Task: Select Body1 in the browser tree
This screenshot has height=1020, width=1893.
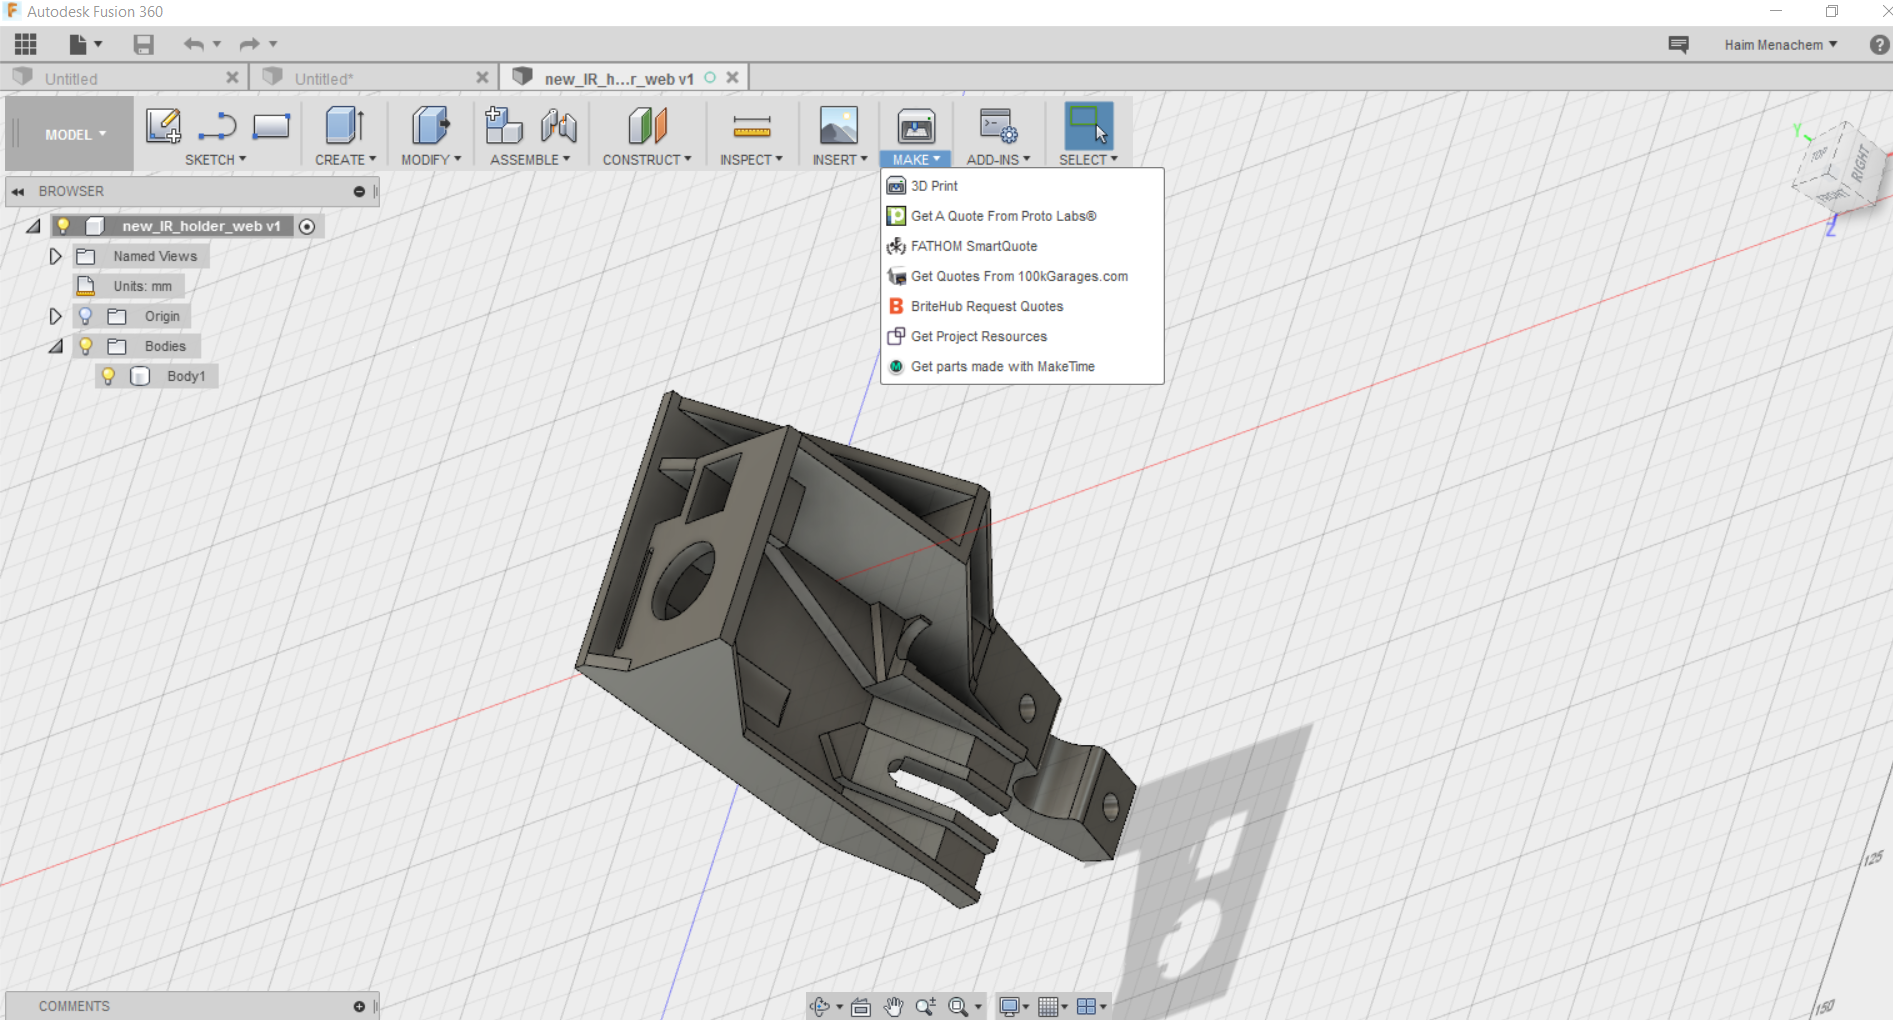Action: tap(186, 376)
